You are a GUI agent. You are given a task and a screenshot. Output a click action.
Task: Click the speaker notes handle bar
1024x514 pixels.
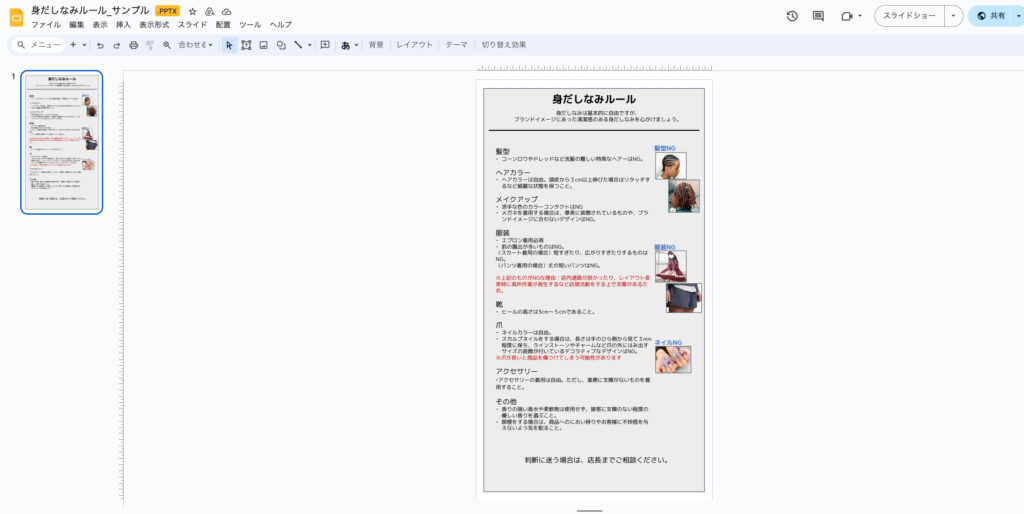[x=590, y=511]
